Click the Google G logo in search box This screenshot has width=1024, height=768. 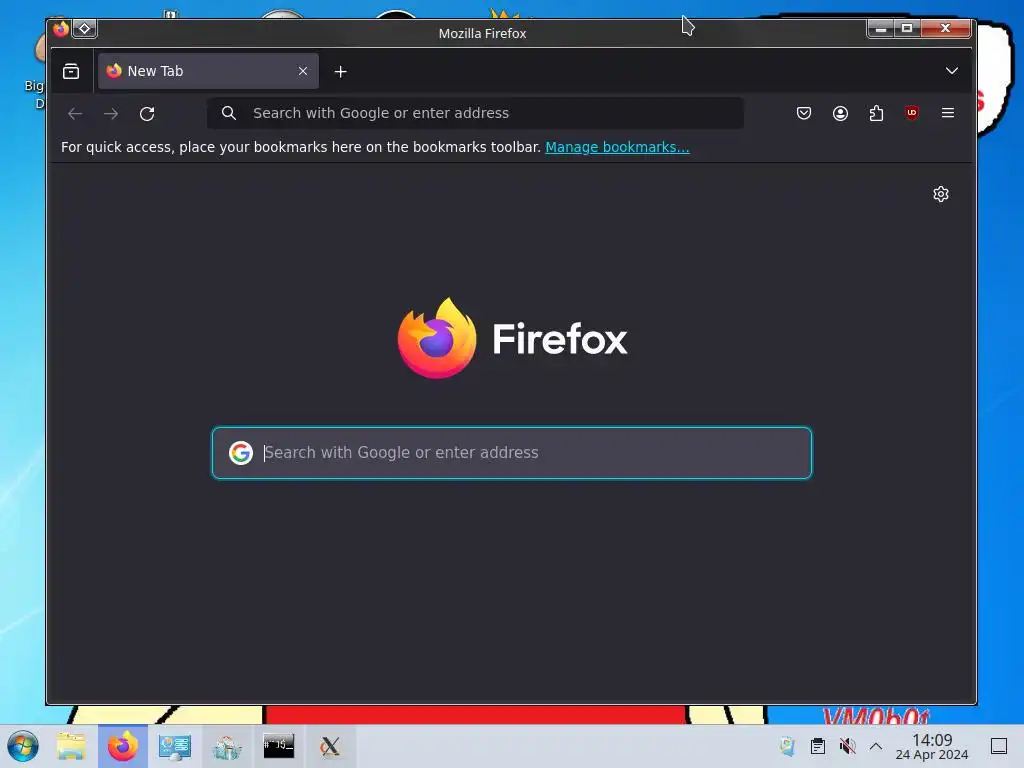click(241, 453)
